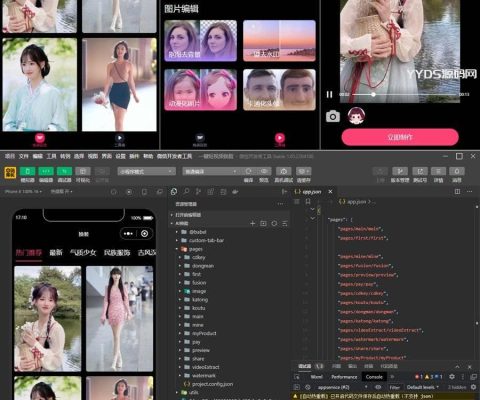480x400 pixels.
Task: Click refresh explorer icon in explorer header
Action: [274, 223]
